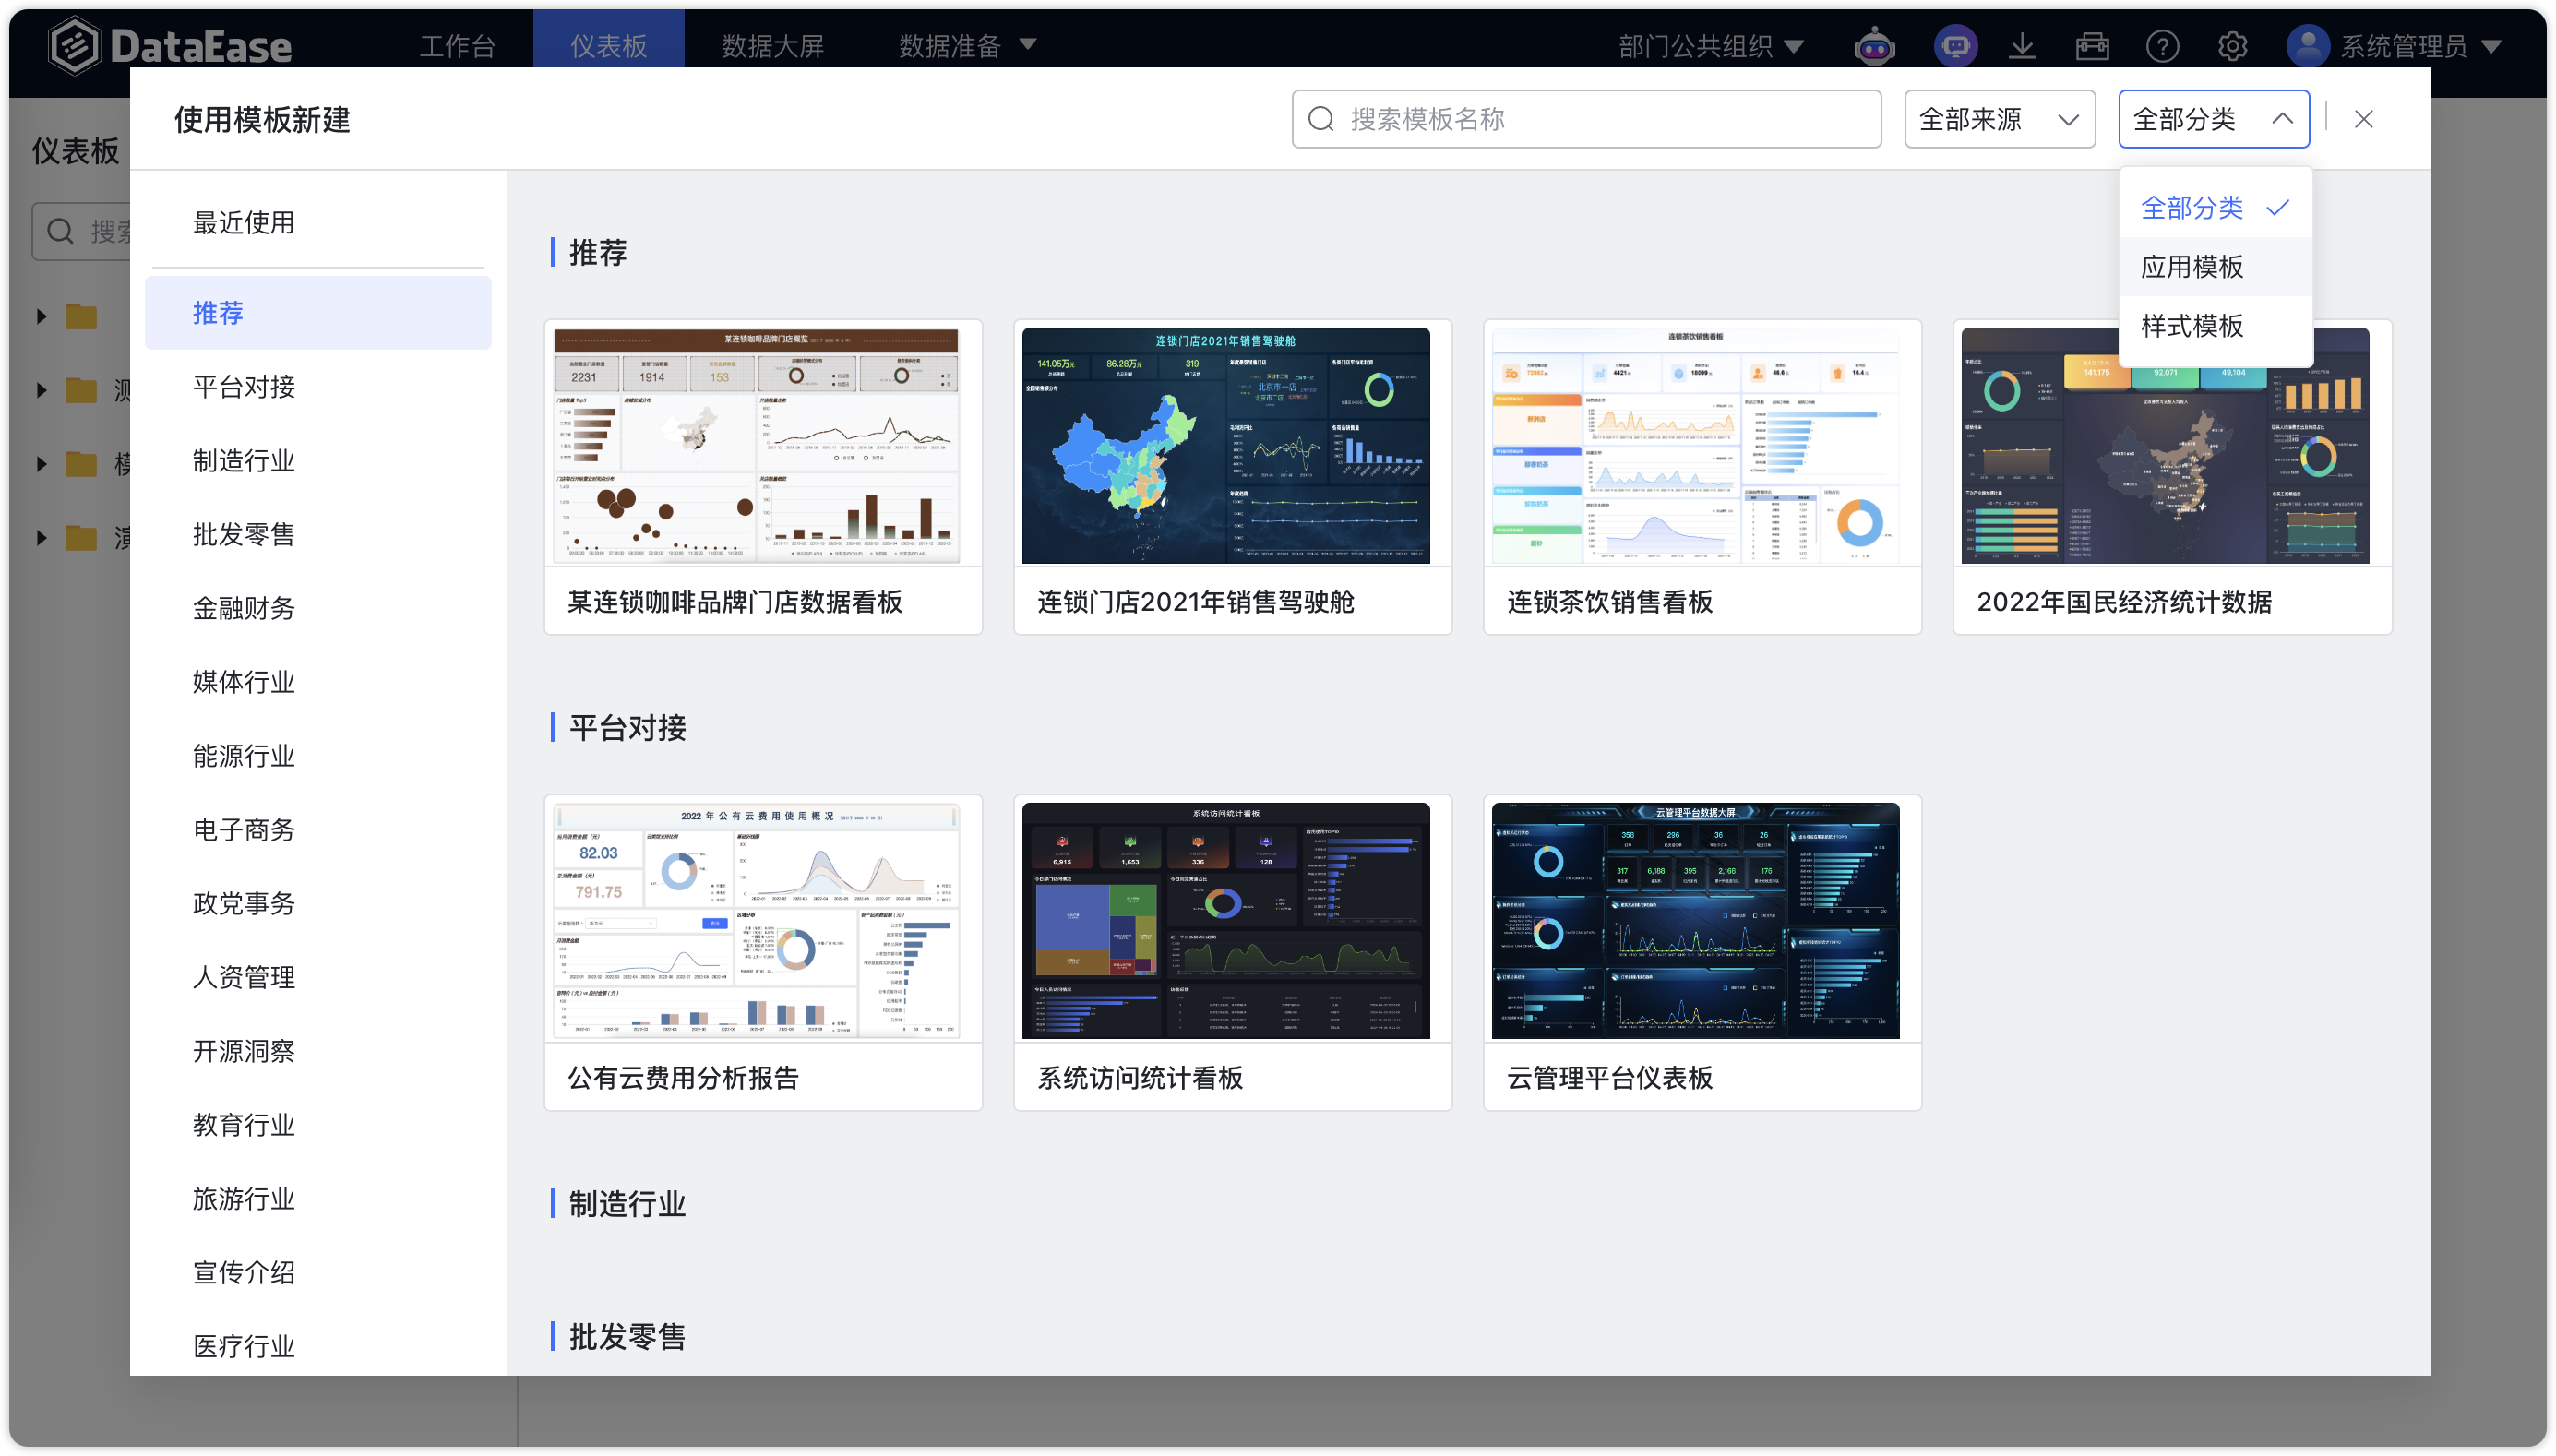Image resolution: width=2556 pixels, height=1456 pixels.
Task: Open the 数据准备 menu dropdown arrow
Action: [1027, 45]
